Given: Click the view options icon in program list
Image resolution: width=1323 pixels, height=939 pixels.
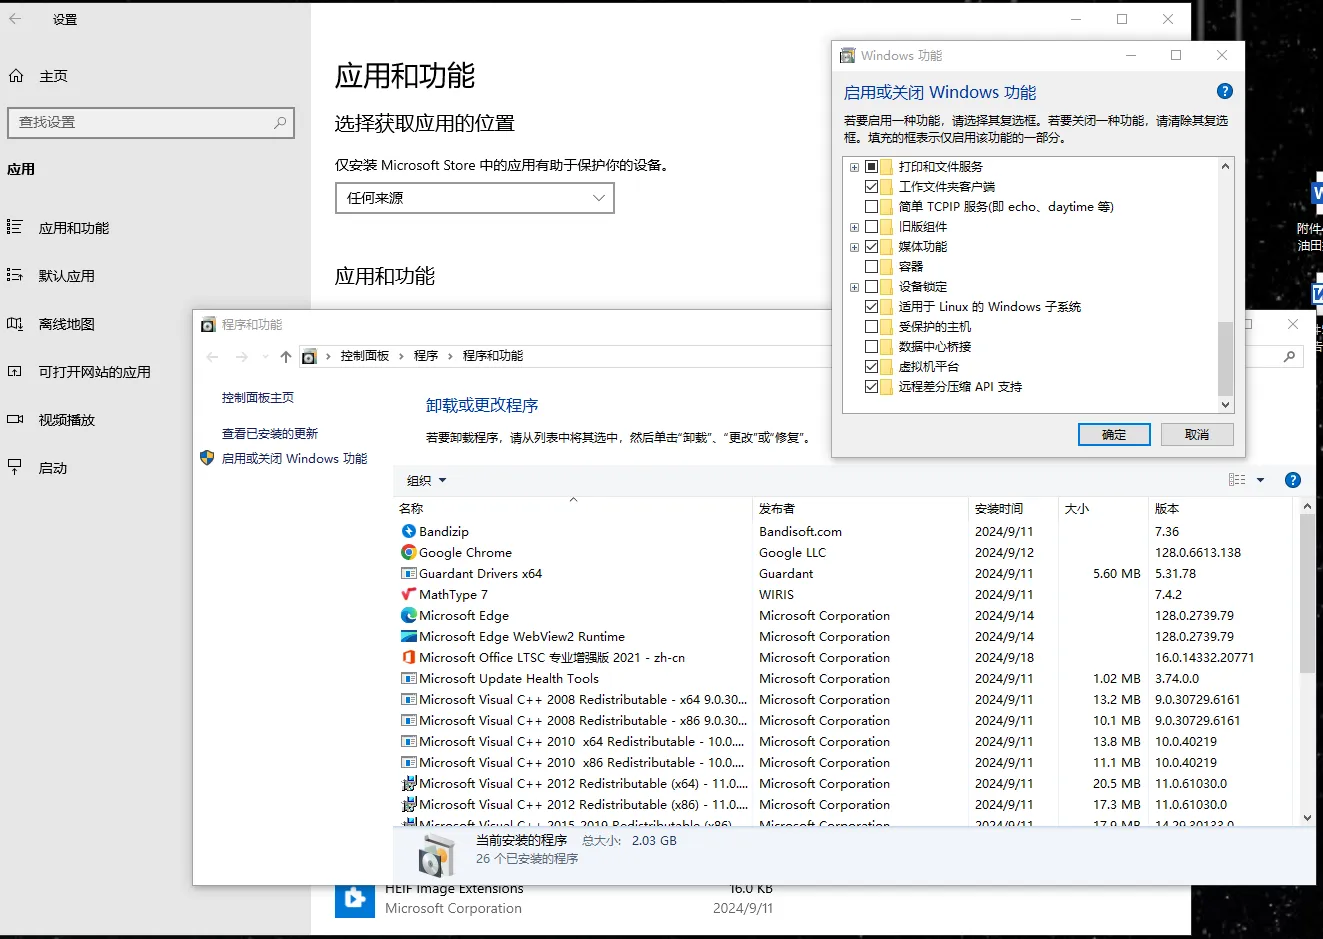Looking at the screenshot, I should tap(1237, 480).
